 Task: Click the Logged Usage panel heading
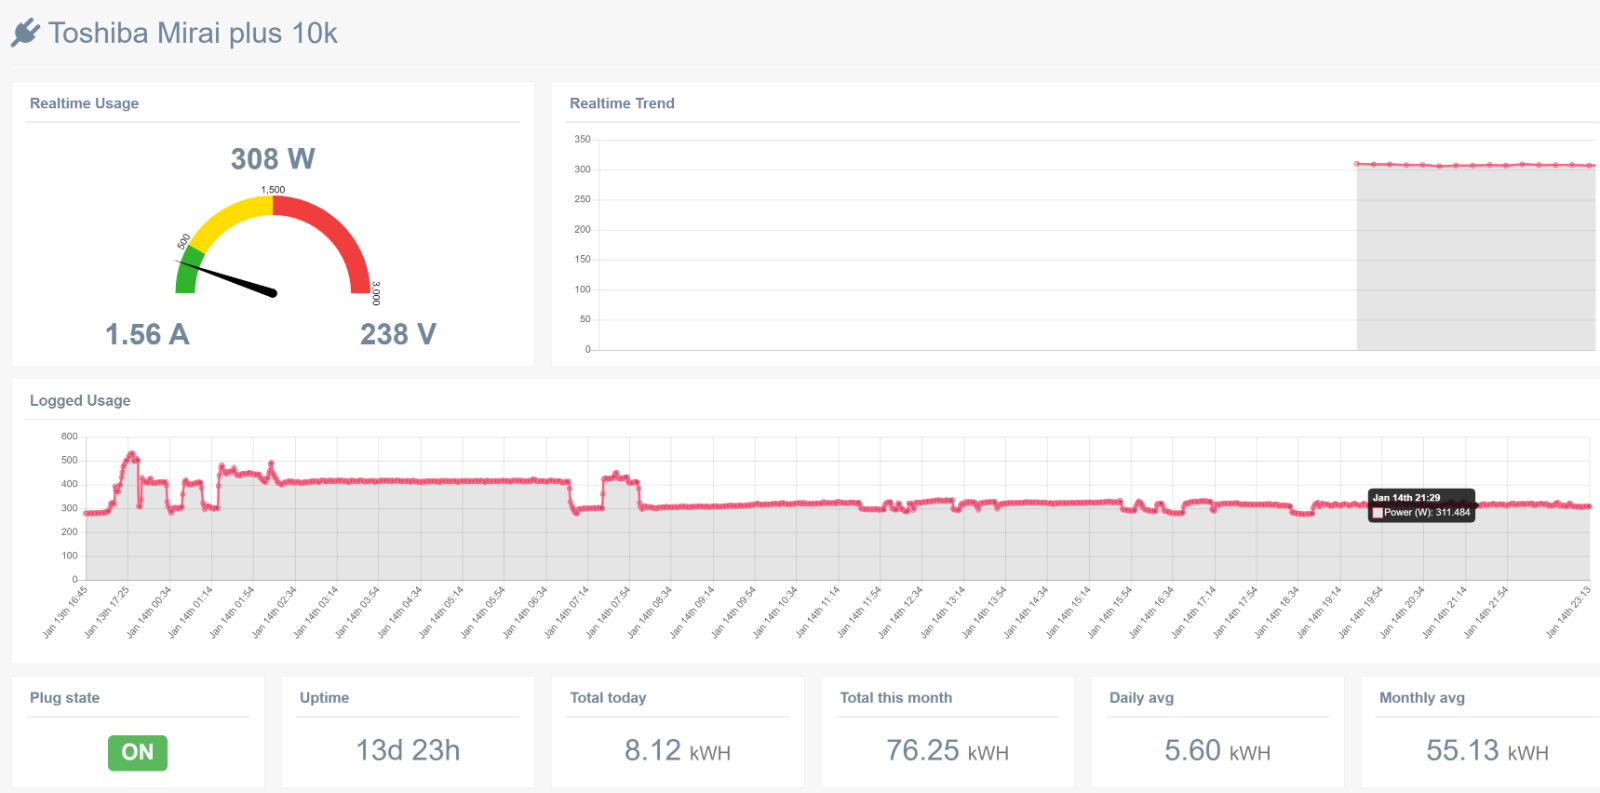coord(80,400)
